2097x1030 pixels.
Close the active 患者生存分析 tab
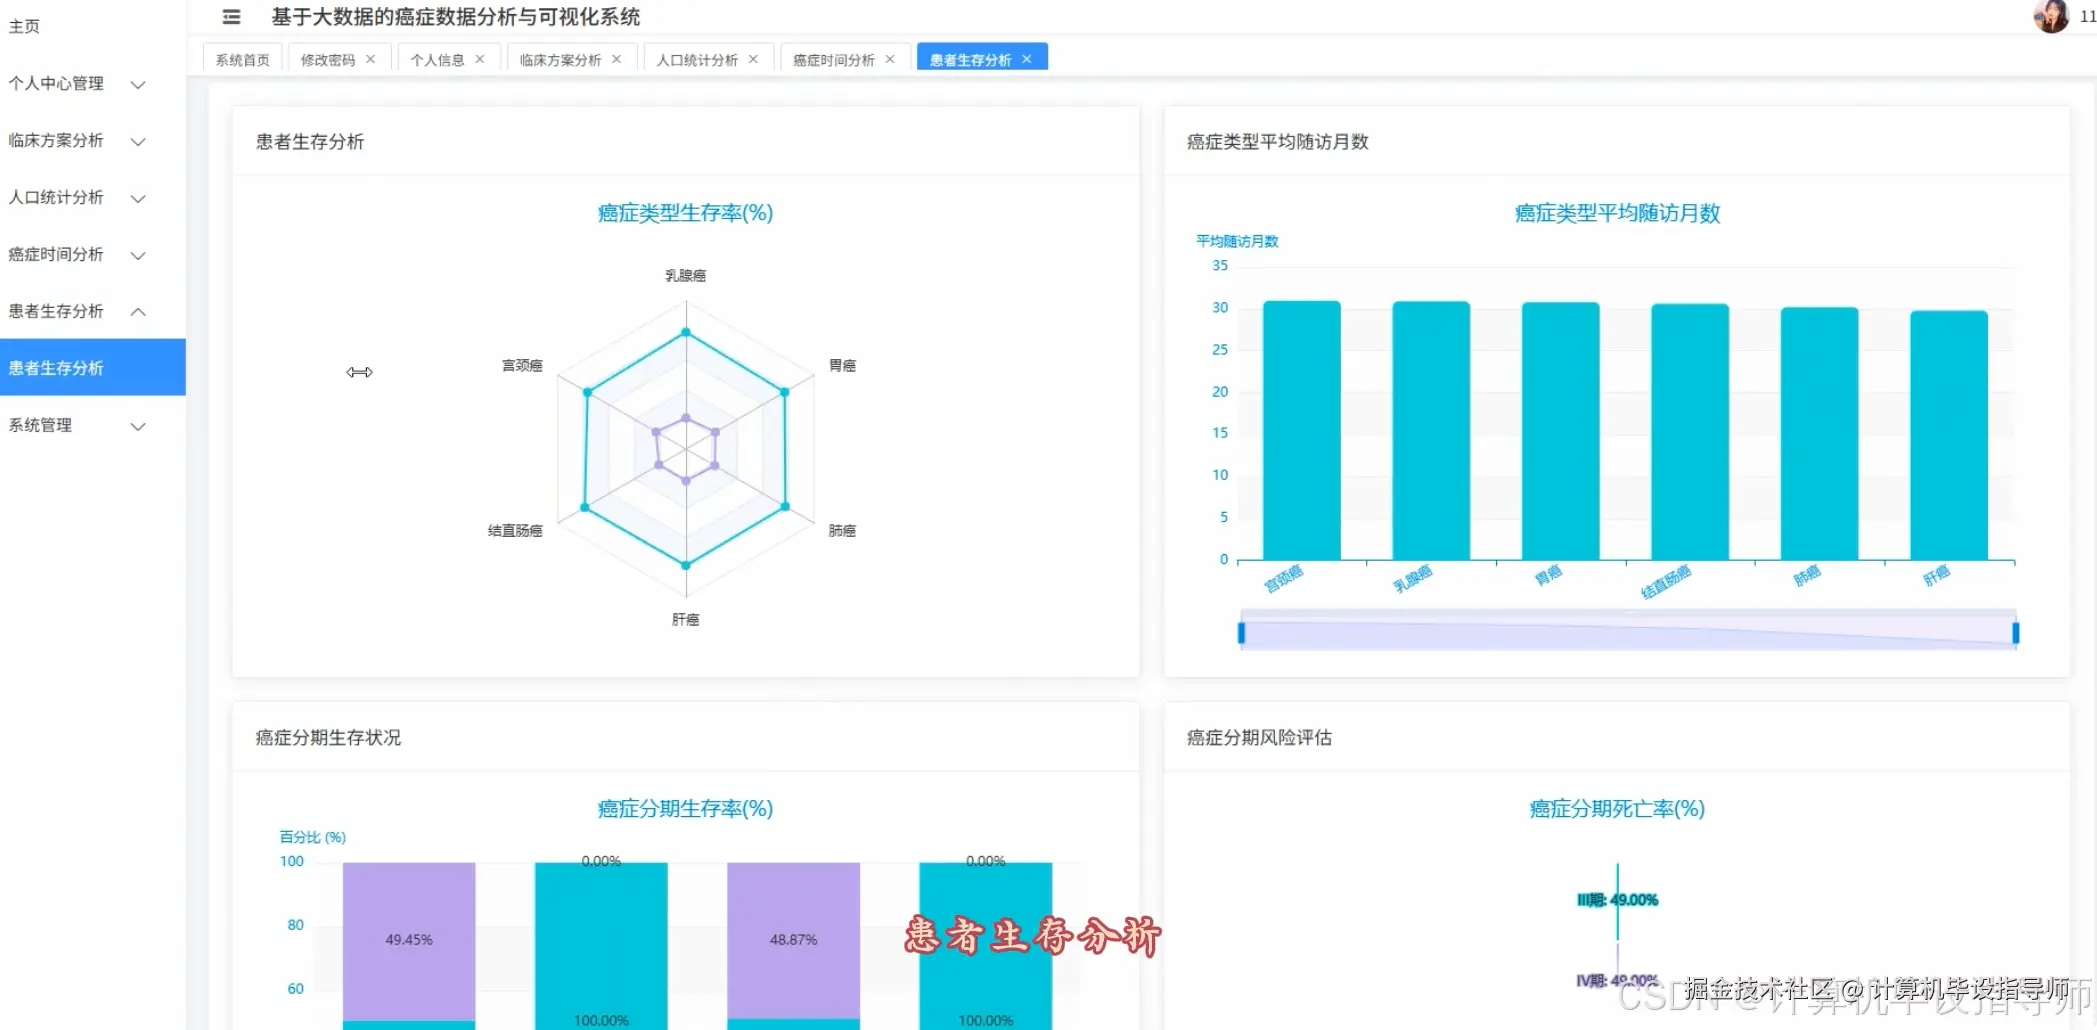pos(1027,58)
